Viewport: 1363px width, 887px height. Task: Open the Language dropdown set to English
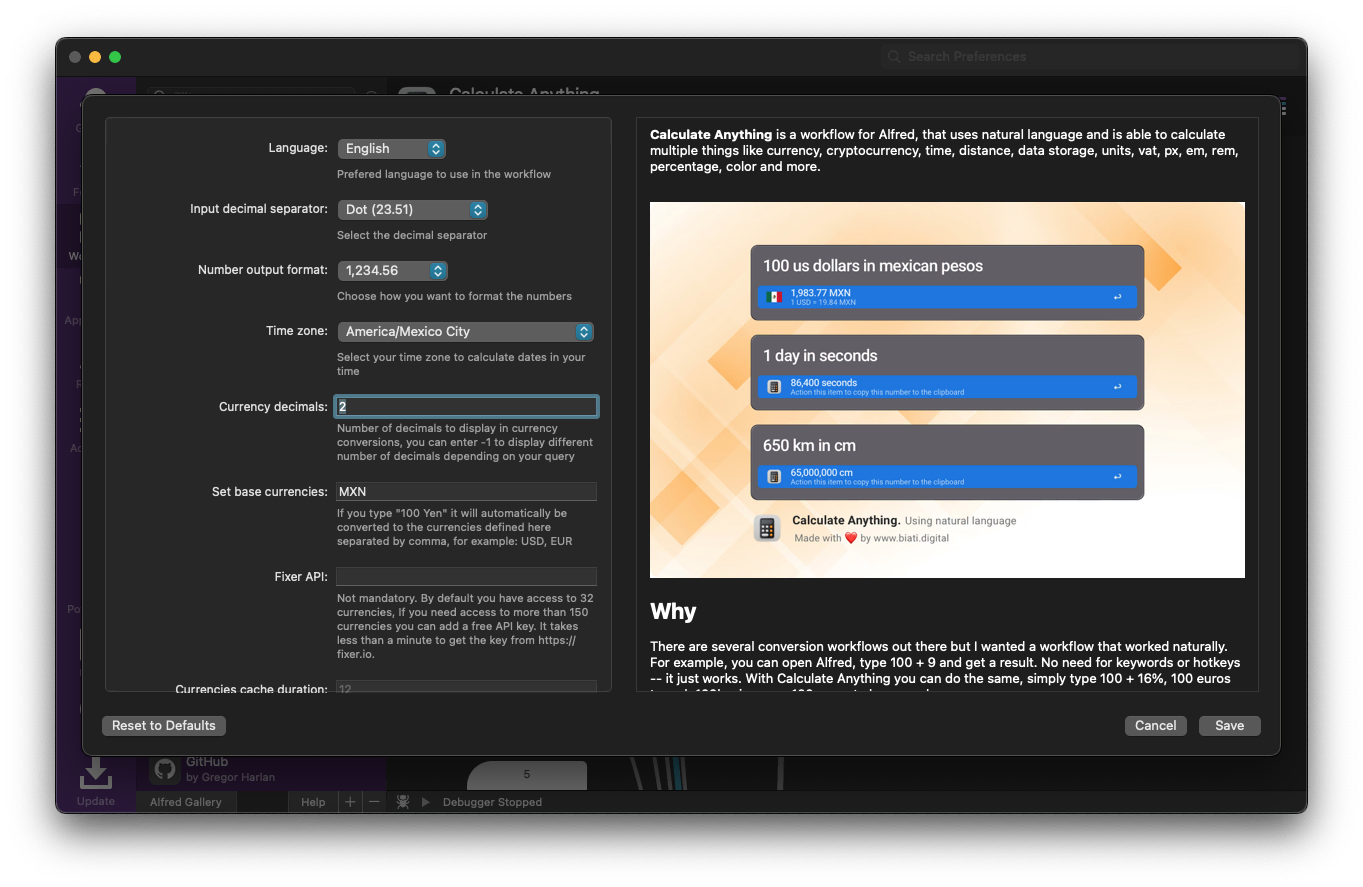[391, 148]
